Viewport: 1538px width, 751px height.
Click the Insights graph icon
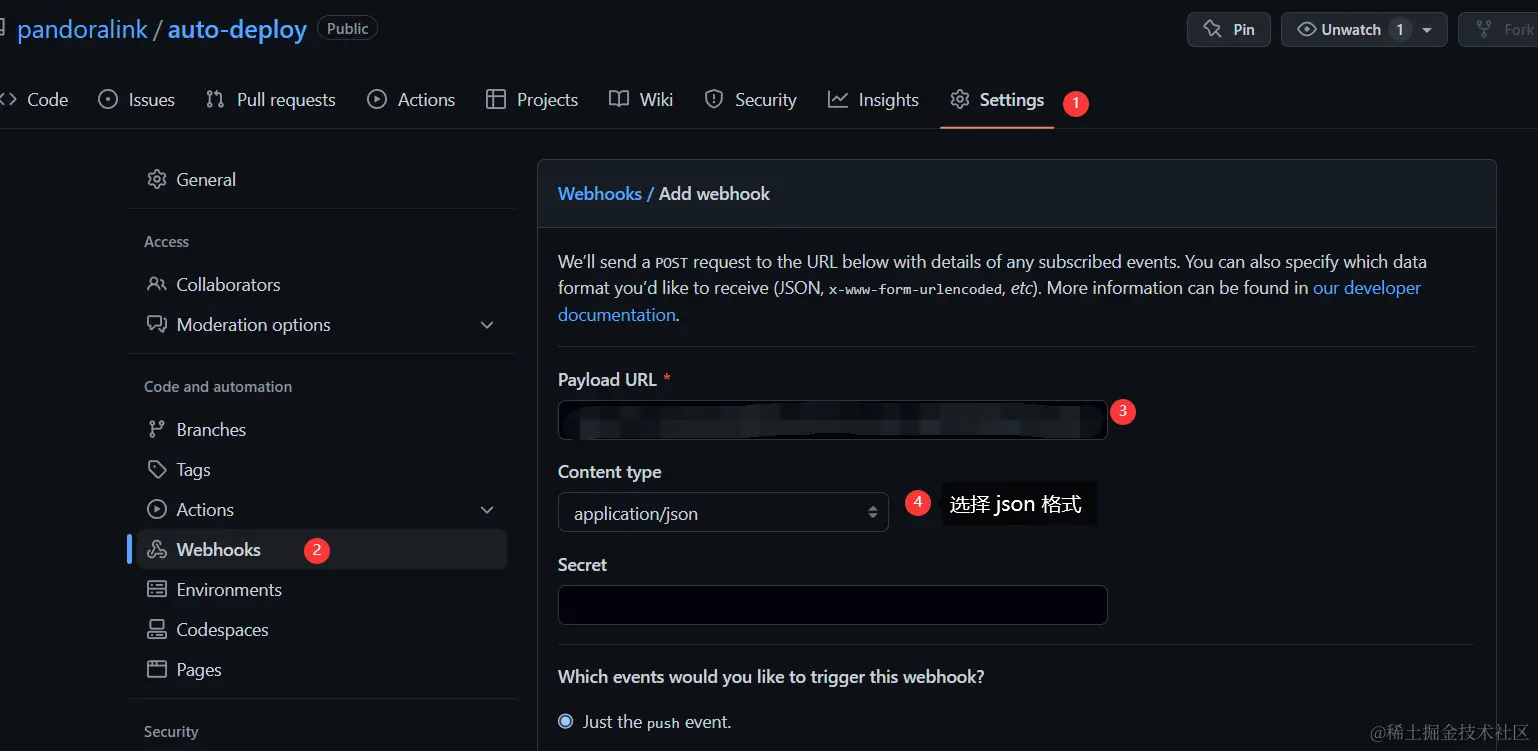click(x=838, y=99)
